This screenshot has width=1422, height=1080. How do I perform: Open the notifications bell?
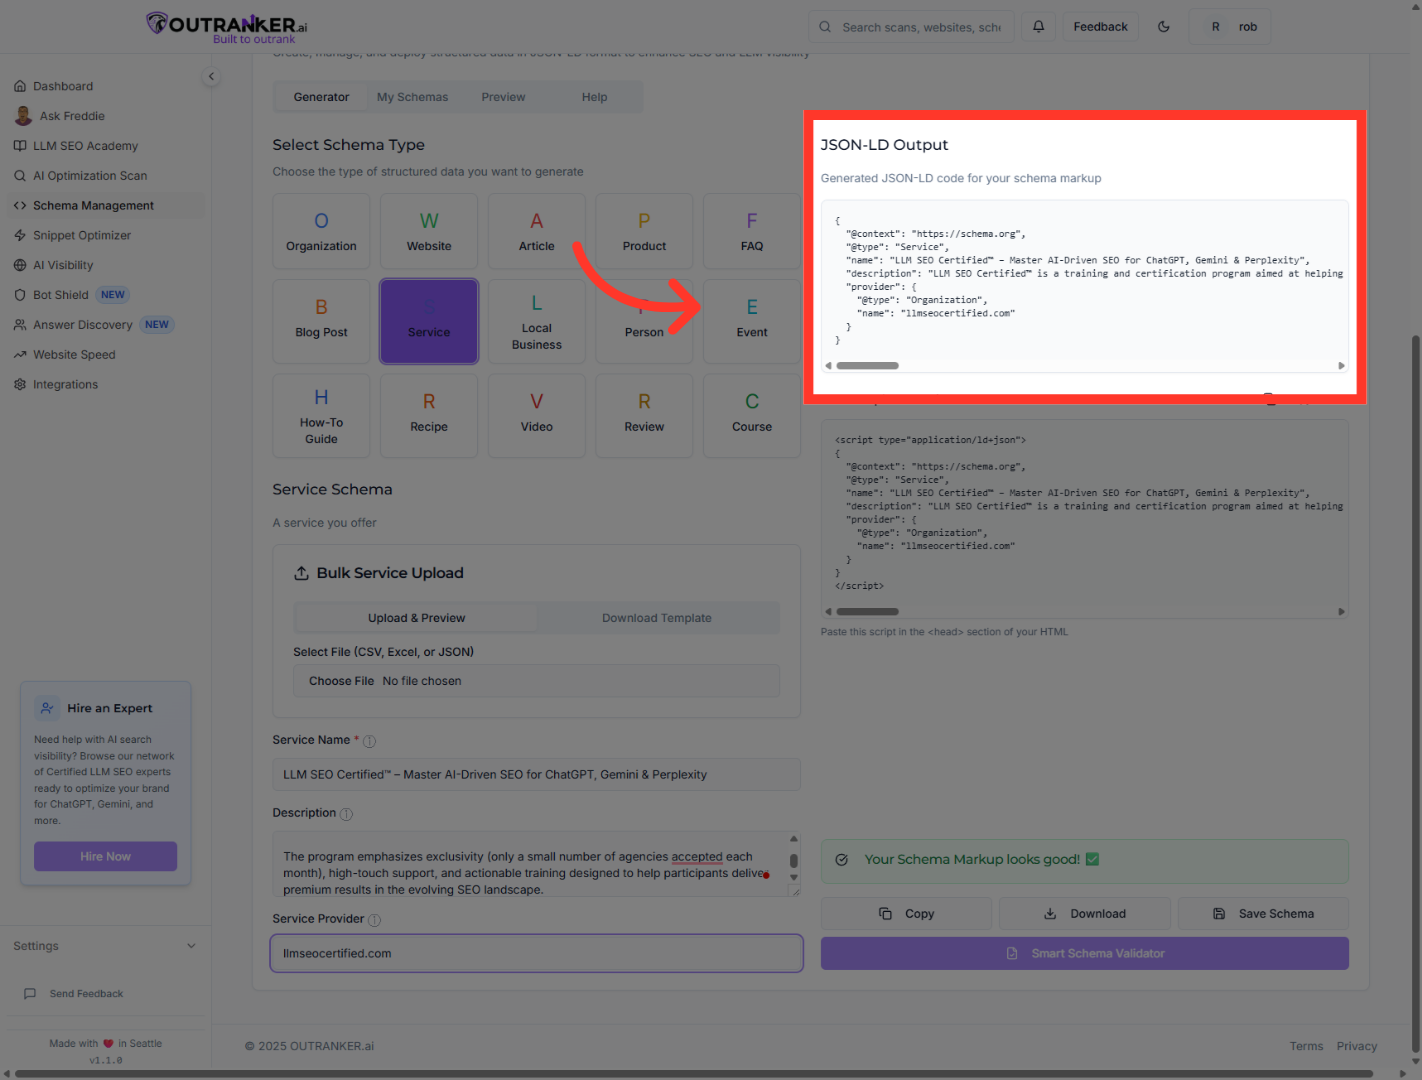pyautogui.click(x=1038, y=26)
